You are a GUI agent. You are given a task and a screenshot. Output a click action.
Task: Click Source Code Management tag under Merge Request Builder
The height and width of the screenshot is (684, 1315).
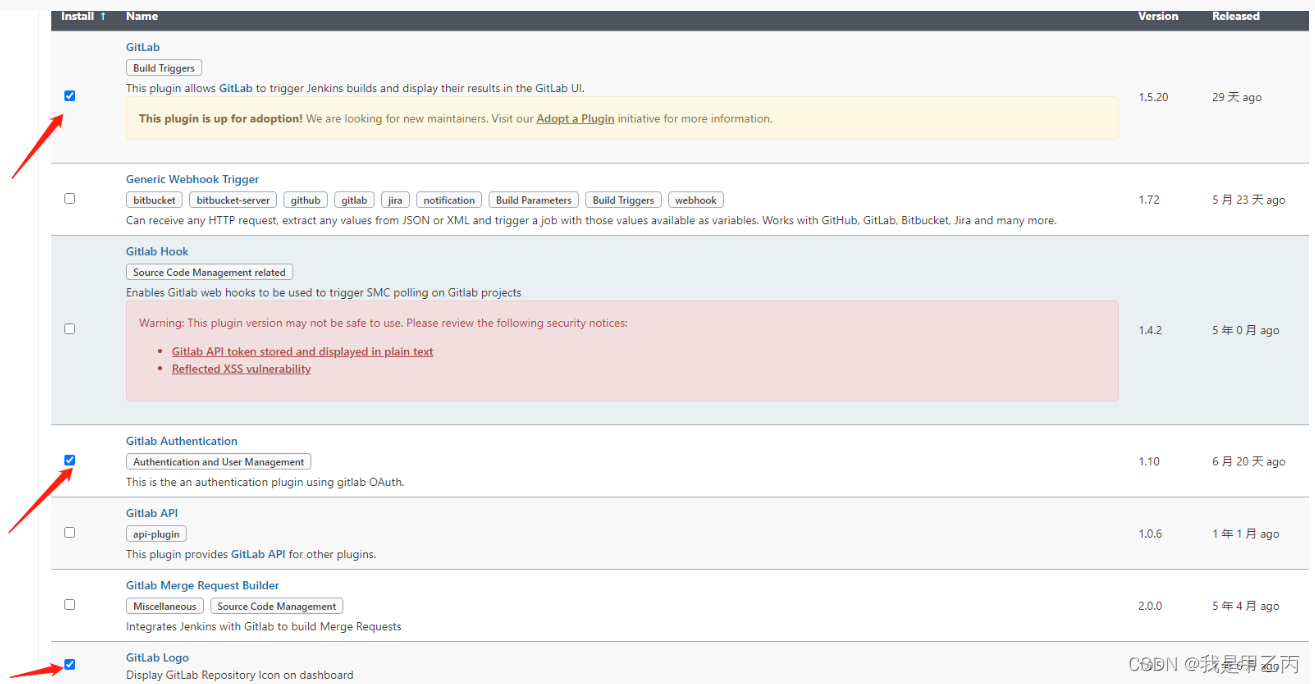[x=277, y=606]
